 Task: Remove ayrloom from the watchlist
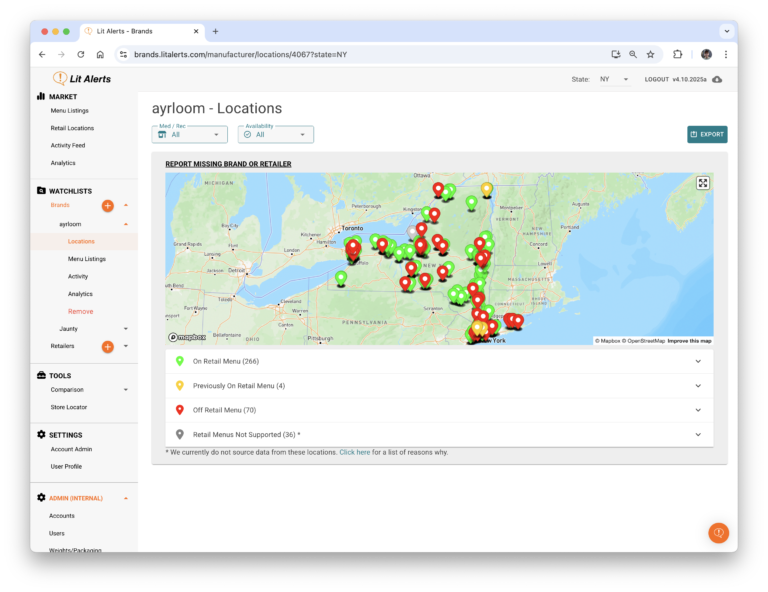point(80,311)
